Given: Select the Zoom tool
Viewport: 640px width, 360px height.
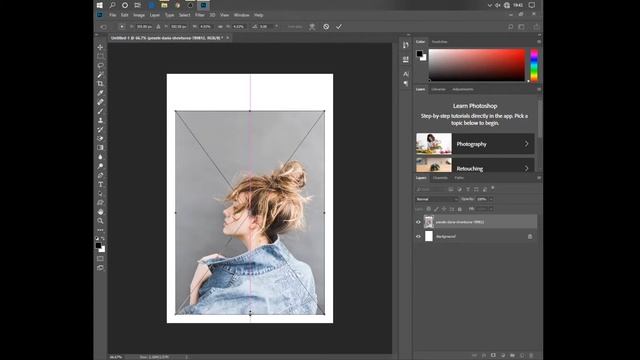Looking at the screenshot, I should point(100,221).
